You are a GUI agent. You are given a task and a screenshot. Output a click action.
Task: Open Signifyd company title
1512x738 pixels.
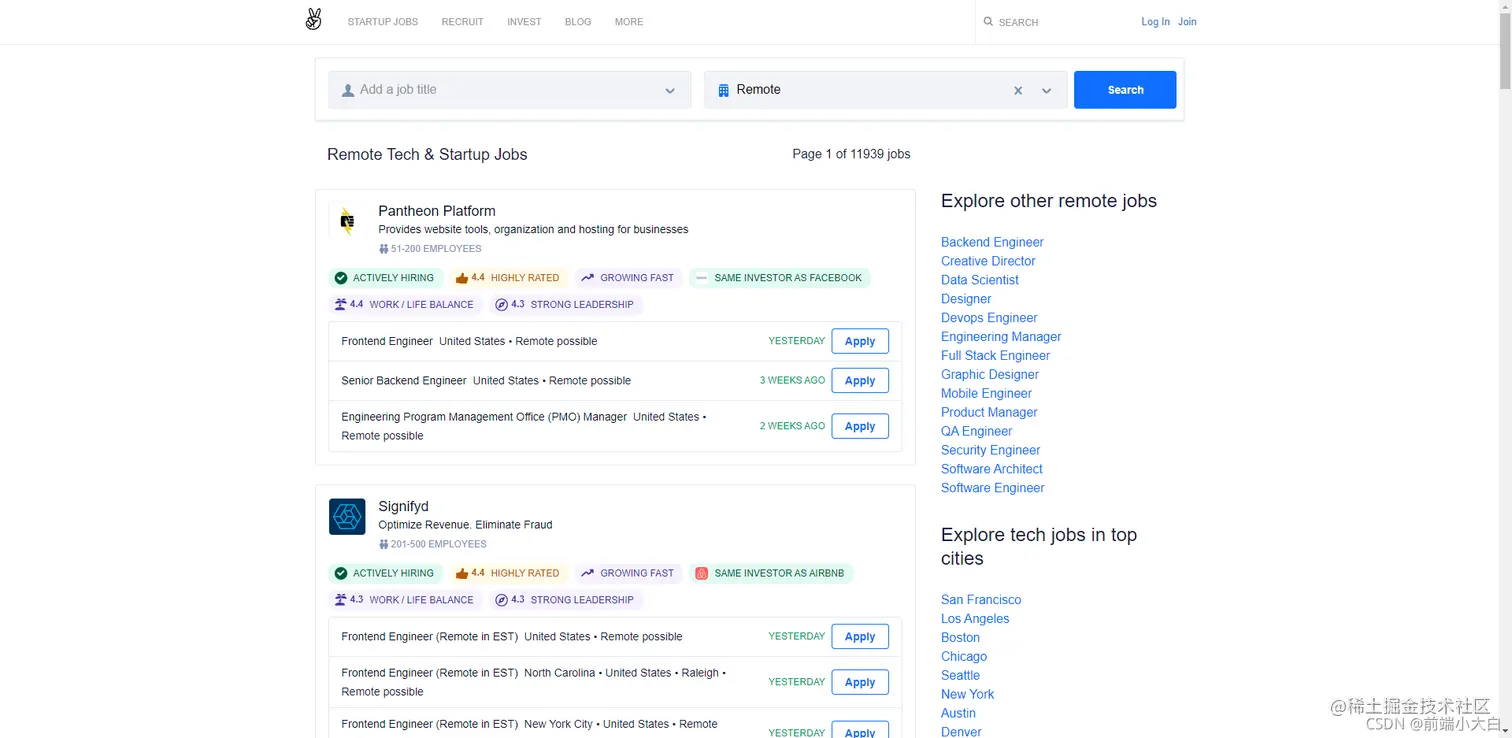(403, 507)
